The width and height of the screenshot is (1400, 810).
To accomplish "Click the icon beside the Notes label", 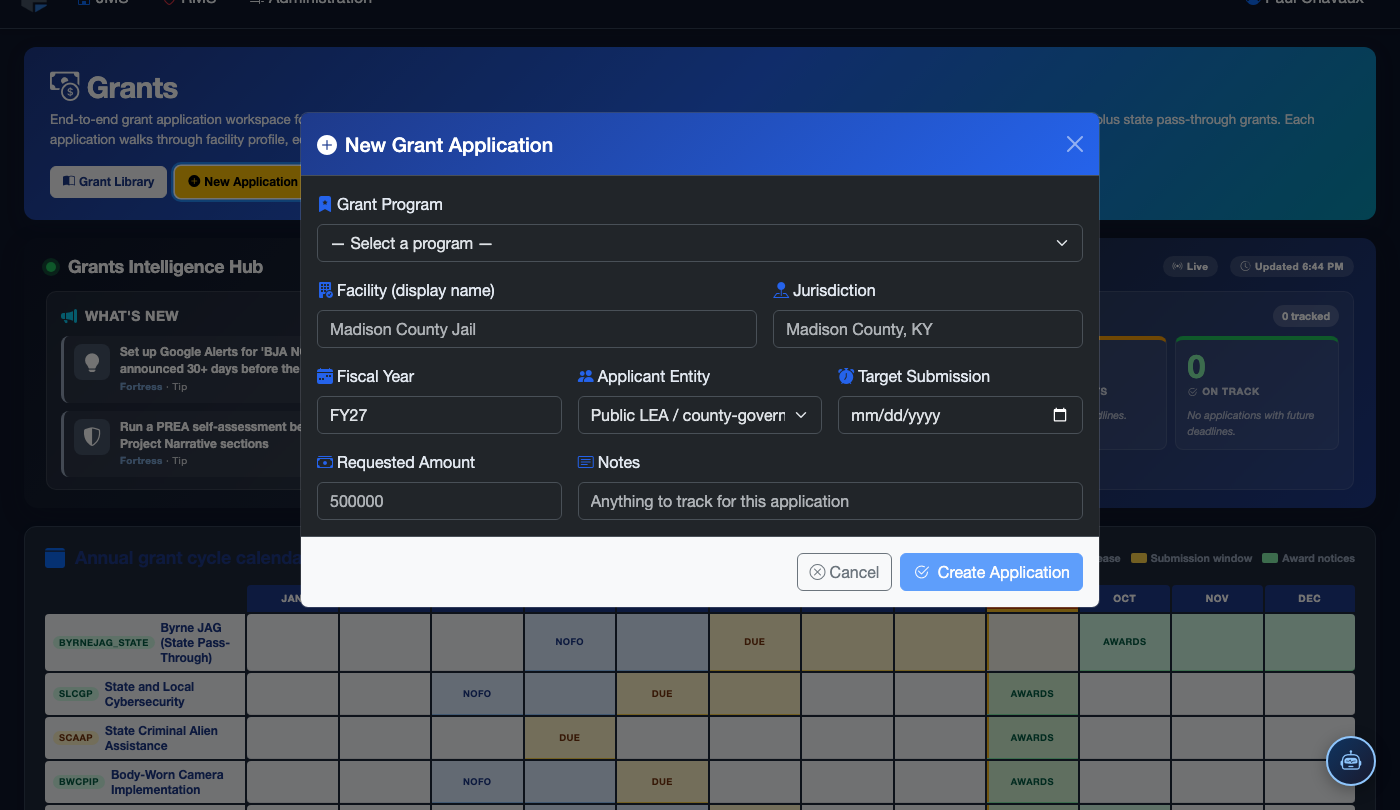I will click(x=586, y=462).
